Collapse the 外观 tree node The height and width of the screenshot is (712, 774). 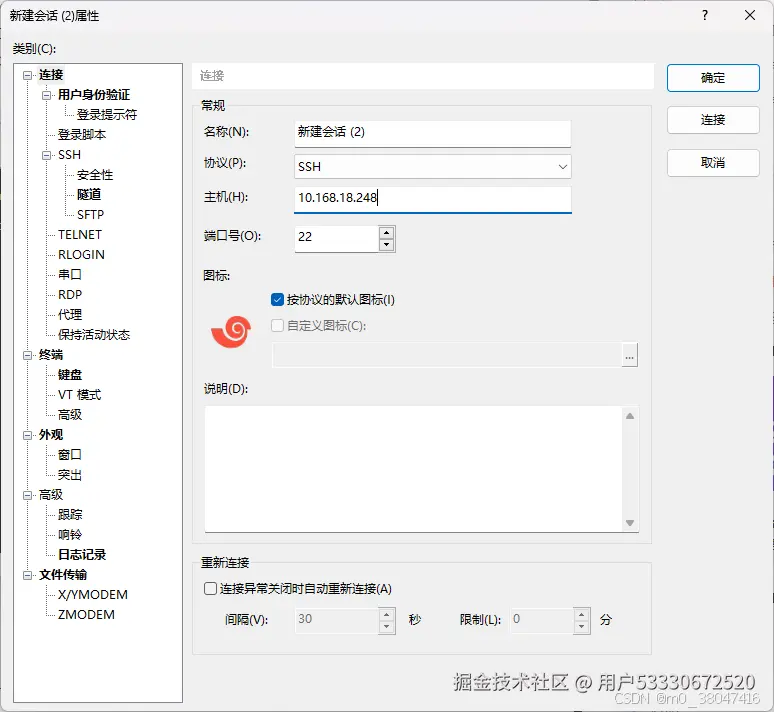click(28, 435)
